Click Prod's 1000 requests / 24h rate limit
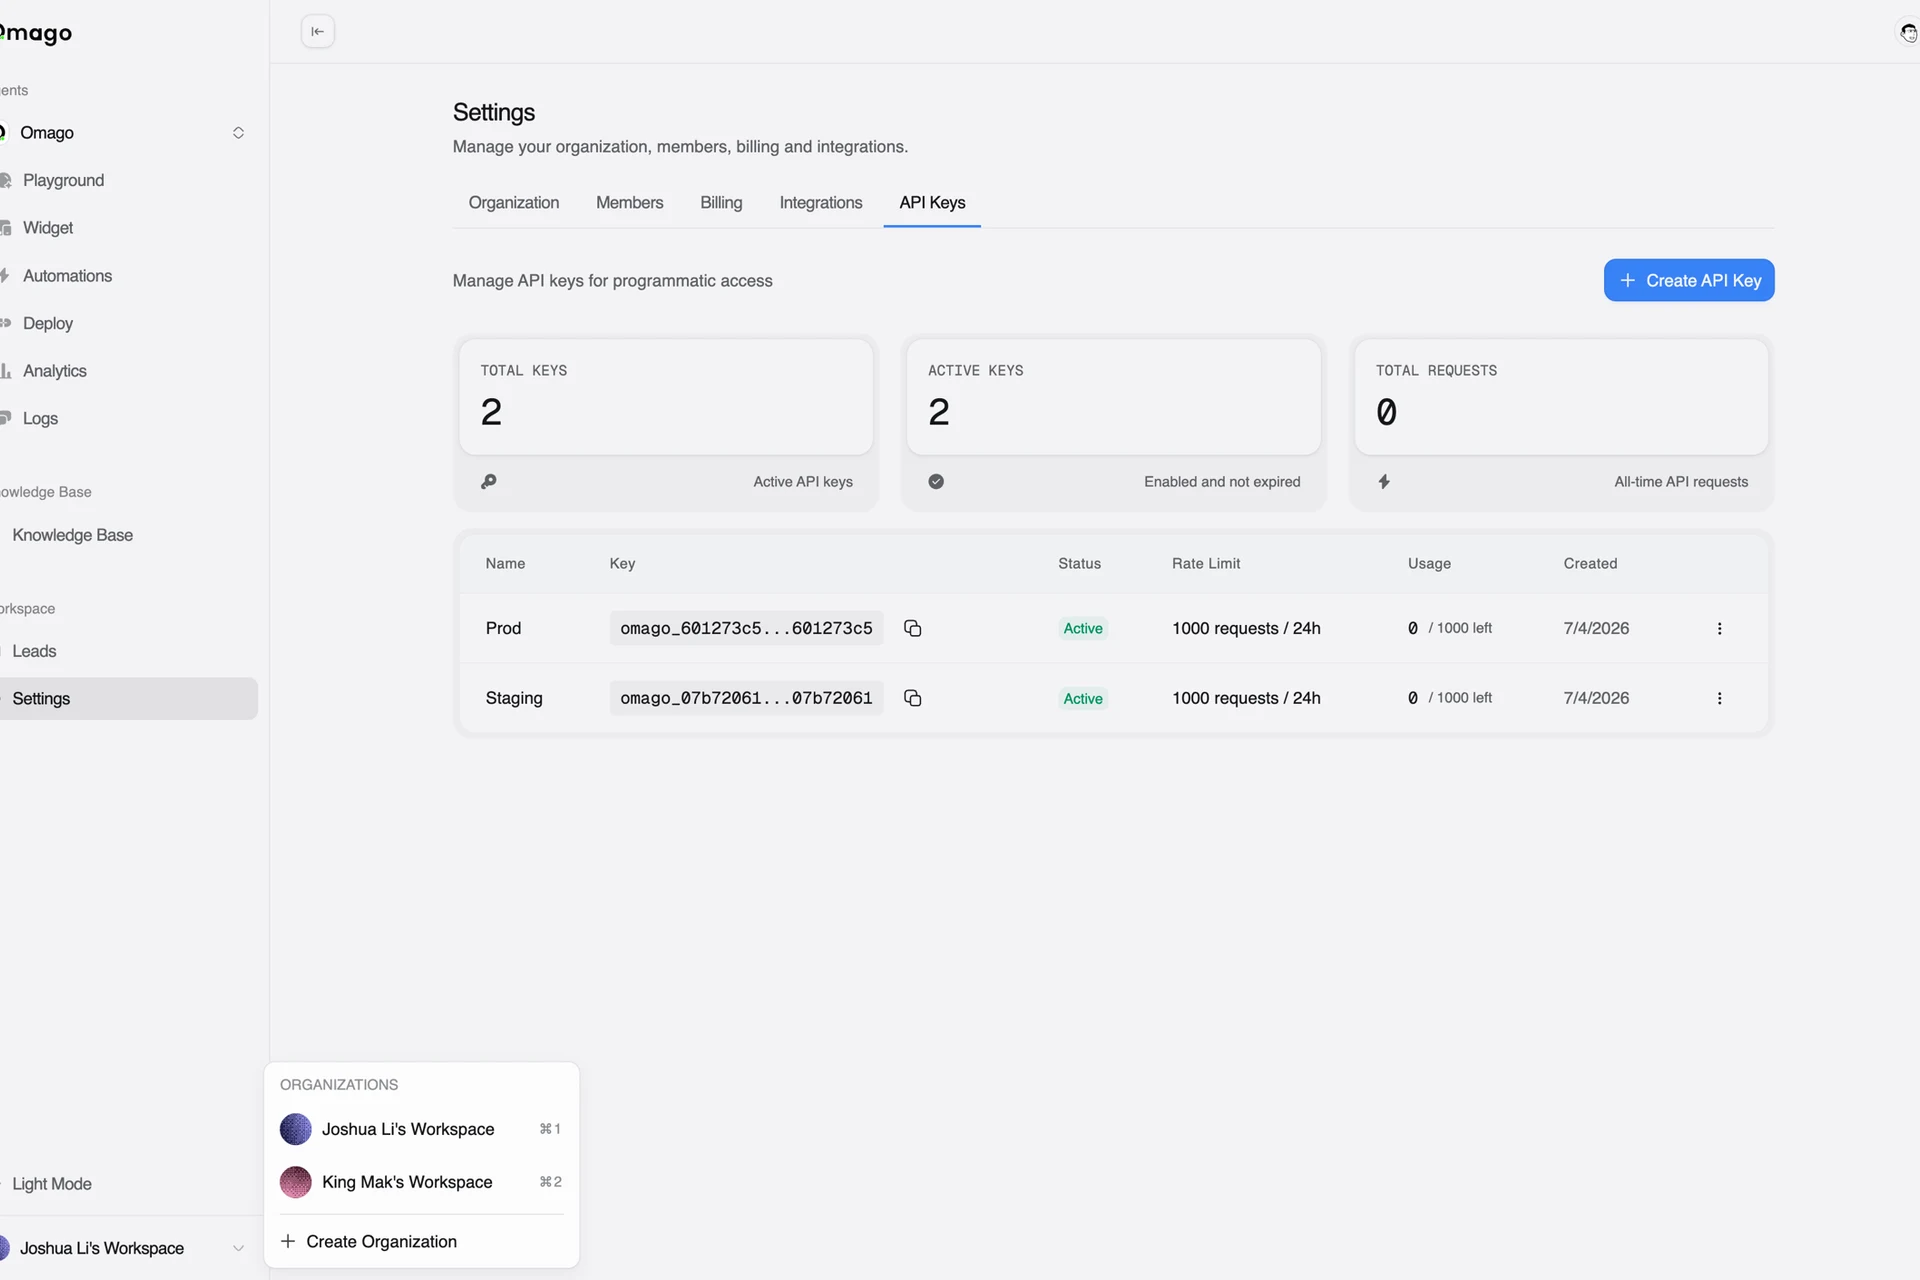Viewport: 1920px width, 1280px height. pyautogui.click(x=1246, y=628)
